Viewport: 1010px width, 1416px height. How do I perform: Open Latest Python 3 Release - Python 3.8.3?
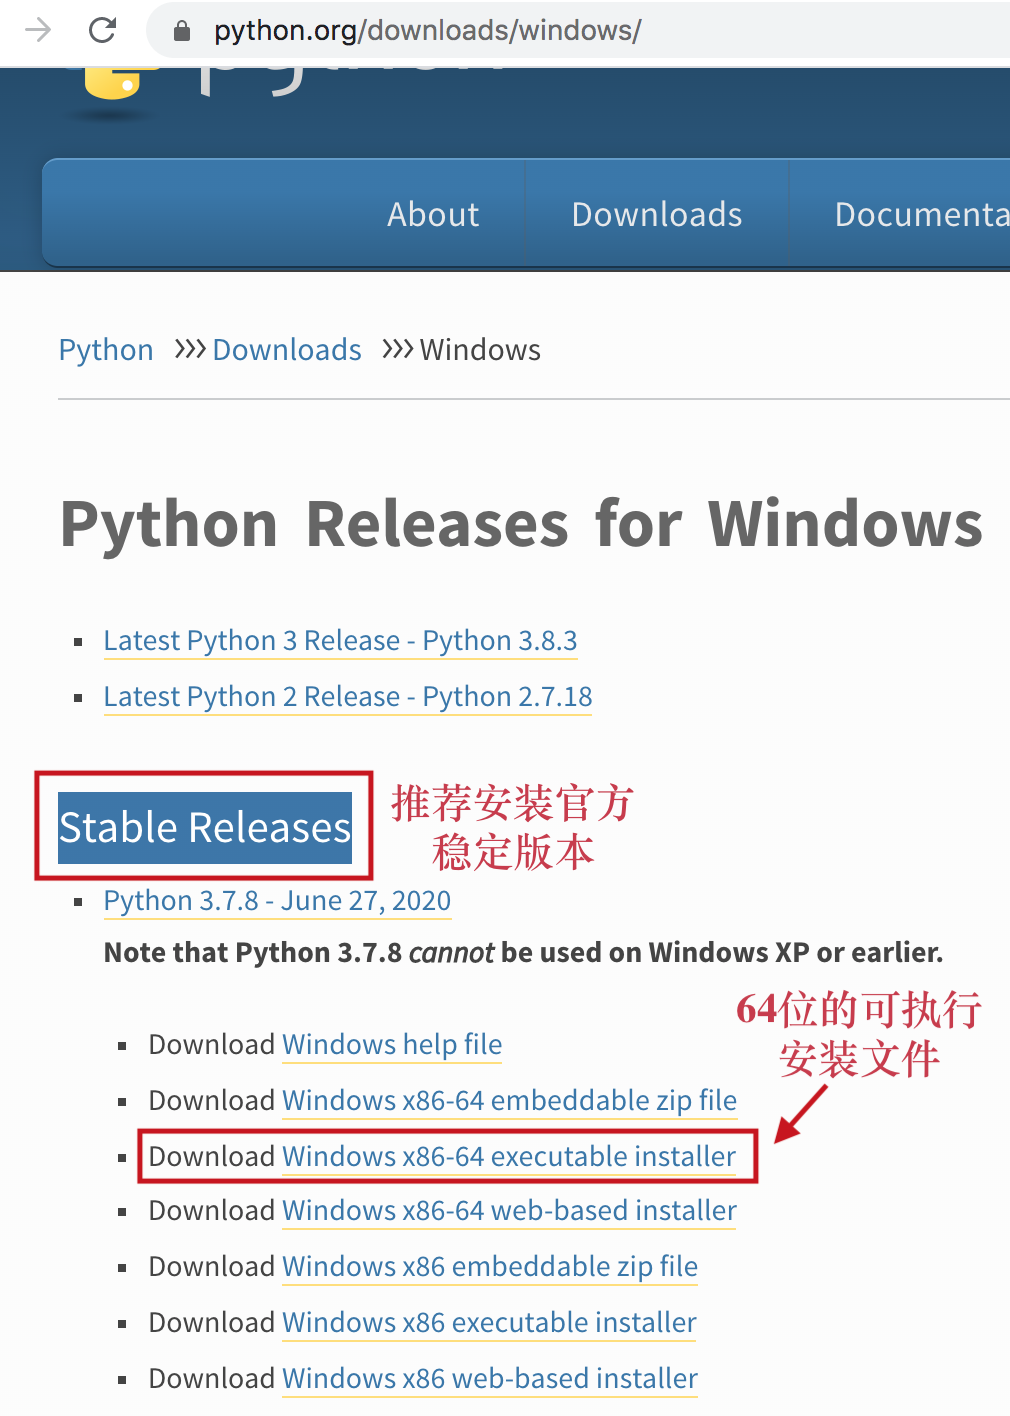(x=339, y=640)
